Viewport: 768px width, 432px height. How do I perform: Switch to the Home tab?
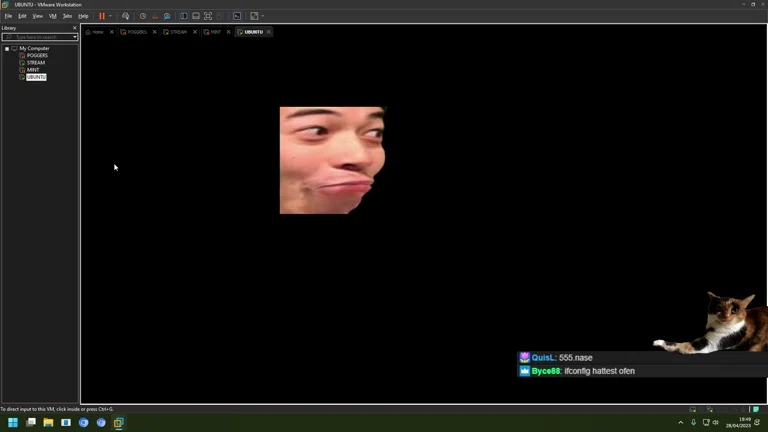(x=95, y=32)
